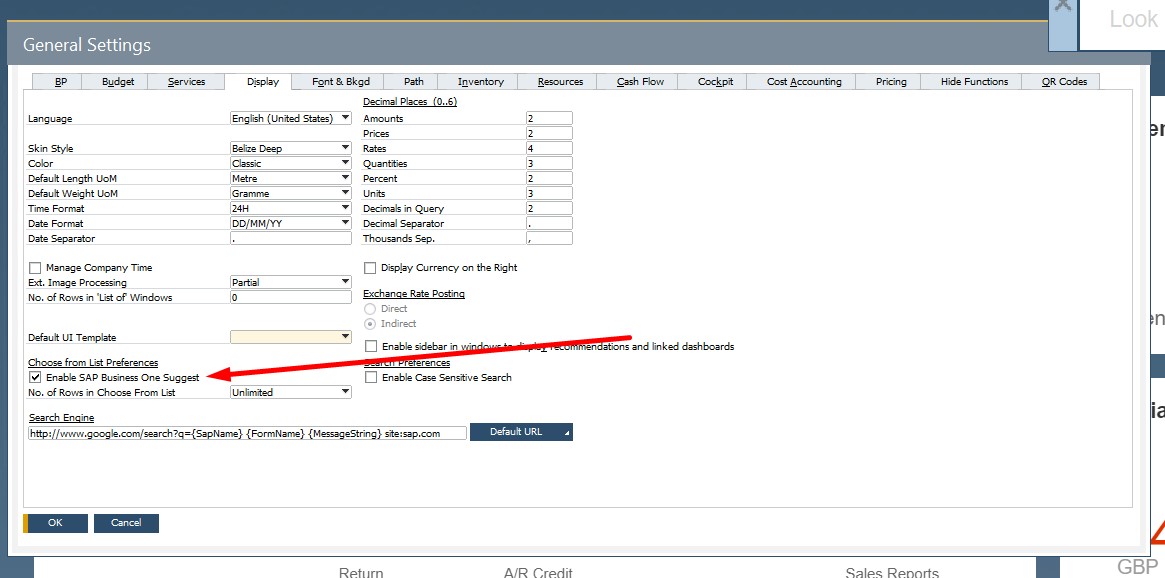Click the Search Engine URL field
Image resolution: width=1165 pixels, height=578 pixels.
(247, 431)
